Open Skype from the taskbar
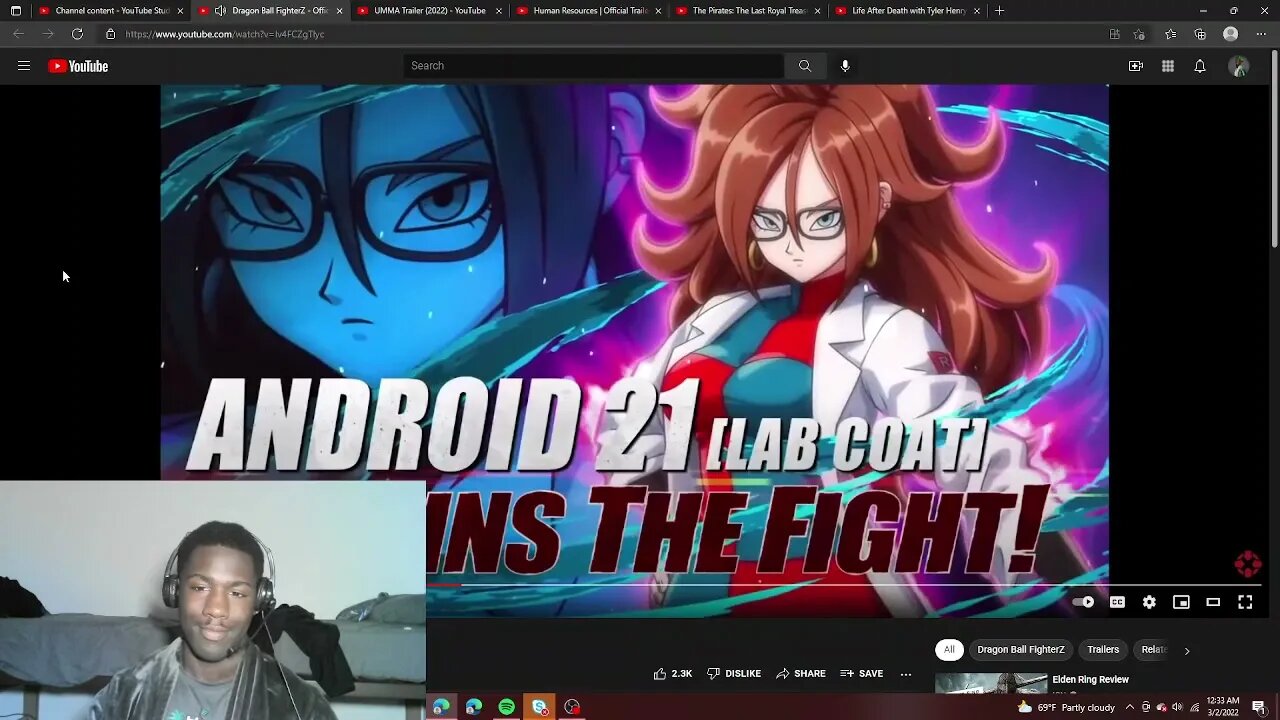 pos(540,707)
